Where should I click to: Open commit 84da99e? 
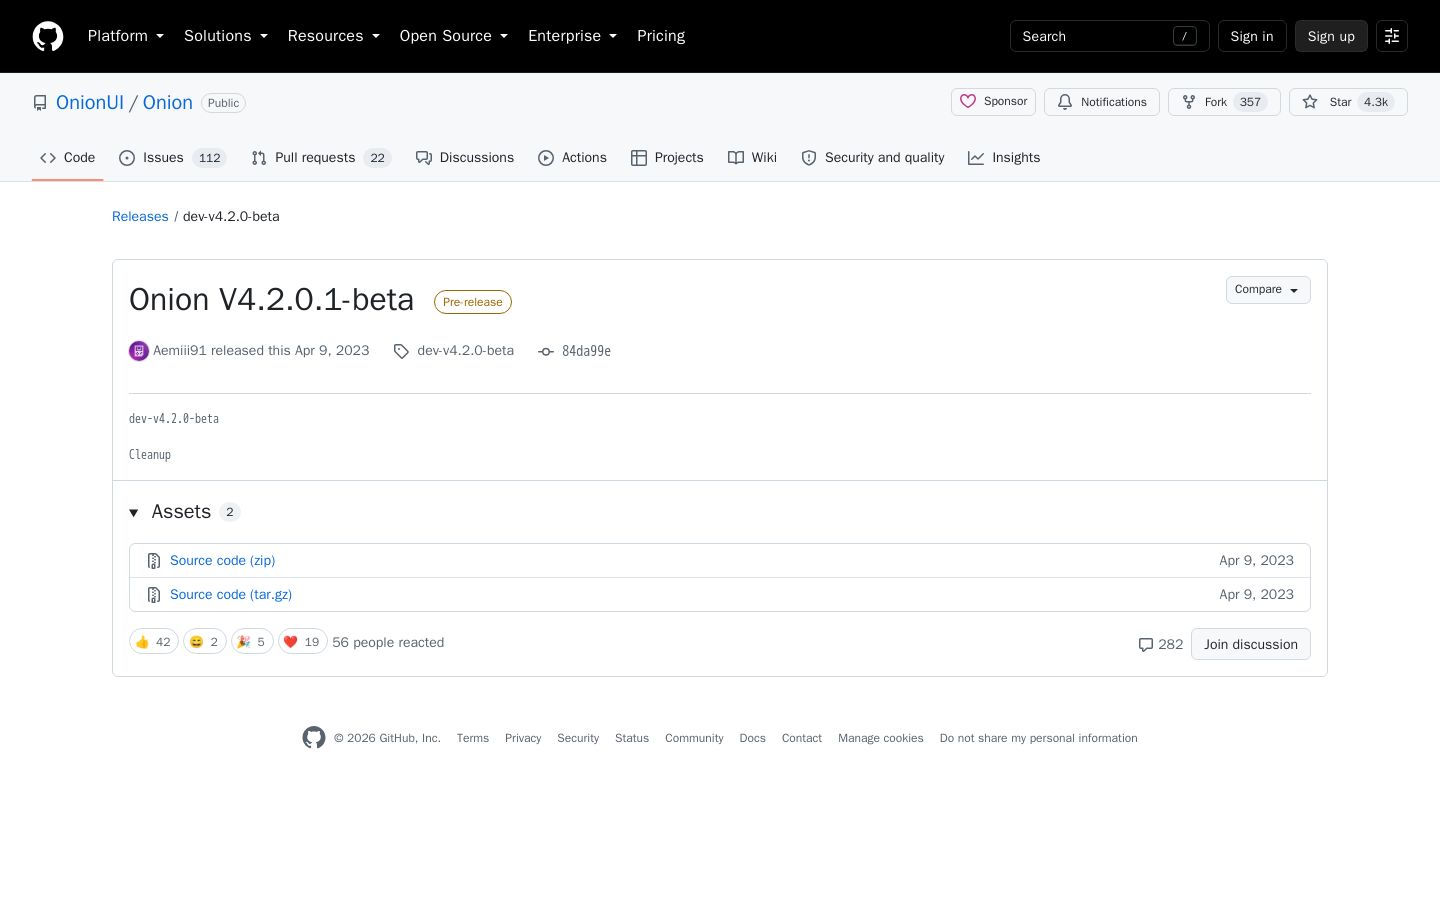586,351
